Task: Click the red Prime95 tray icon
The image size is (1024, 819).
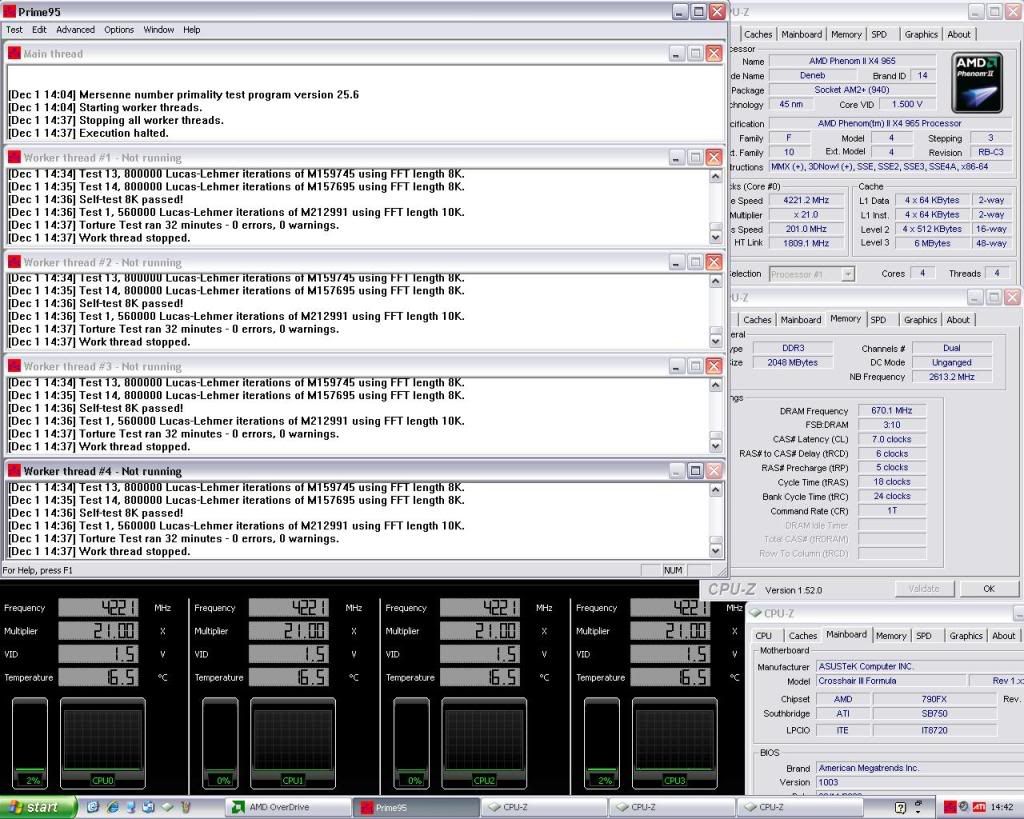Action: pos(949,806)
